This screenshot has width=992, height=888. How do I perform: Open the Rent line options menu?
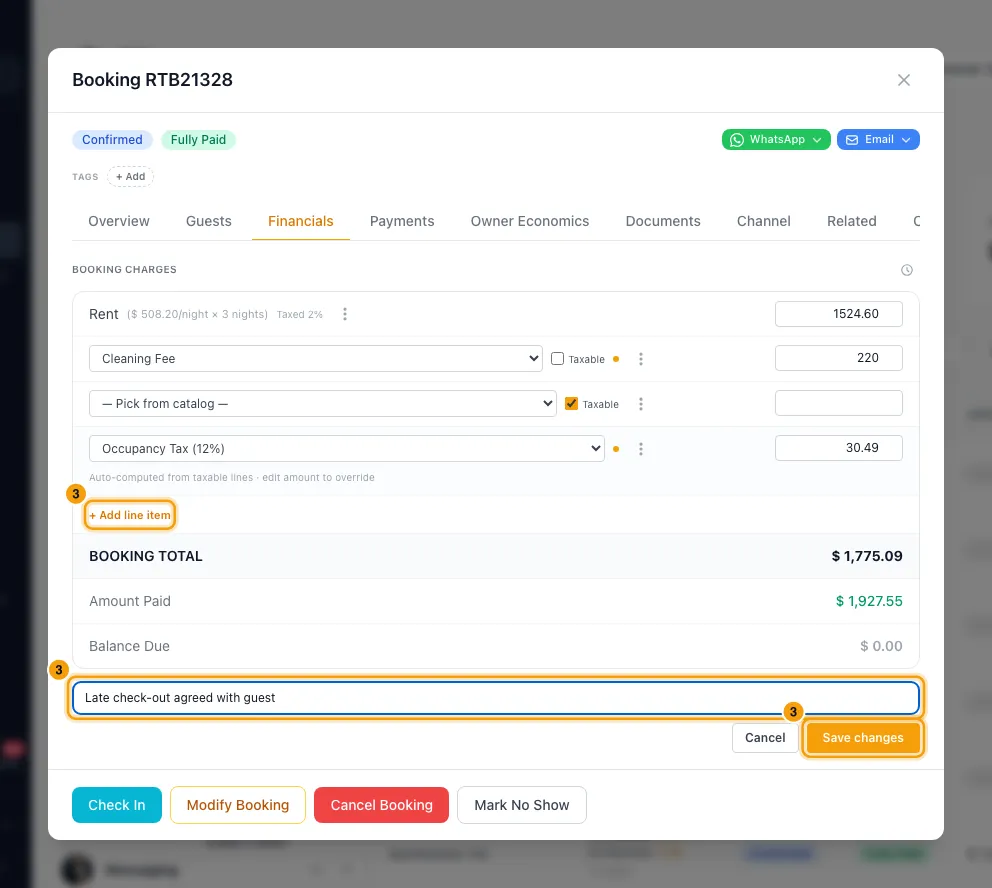pos(345,314)
